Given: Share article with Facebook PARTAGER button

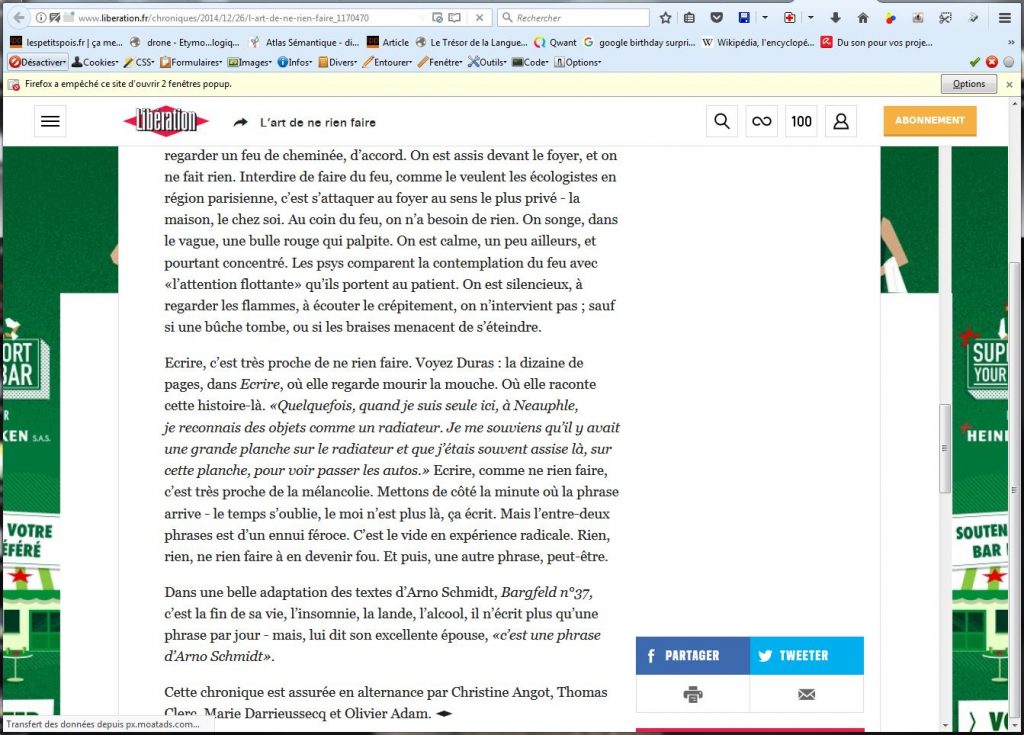Looking at the screenshot, I should click(693, 655).
